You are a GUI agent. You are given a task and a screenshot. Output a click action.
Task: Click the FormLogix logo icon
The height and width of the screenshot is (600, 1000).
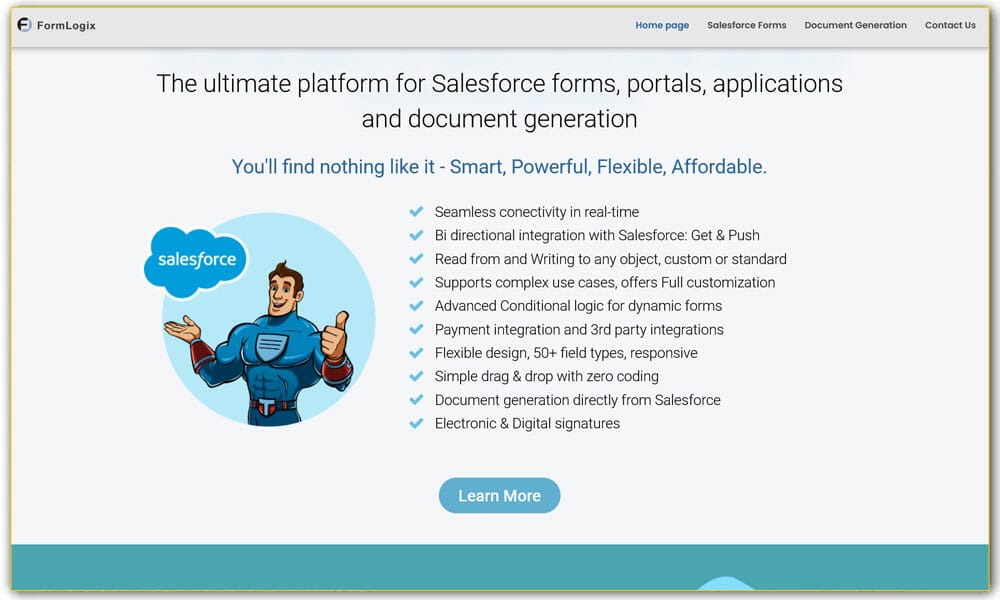22,25
